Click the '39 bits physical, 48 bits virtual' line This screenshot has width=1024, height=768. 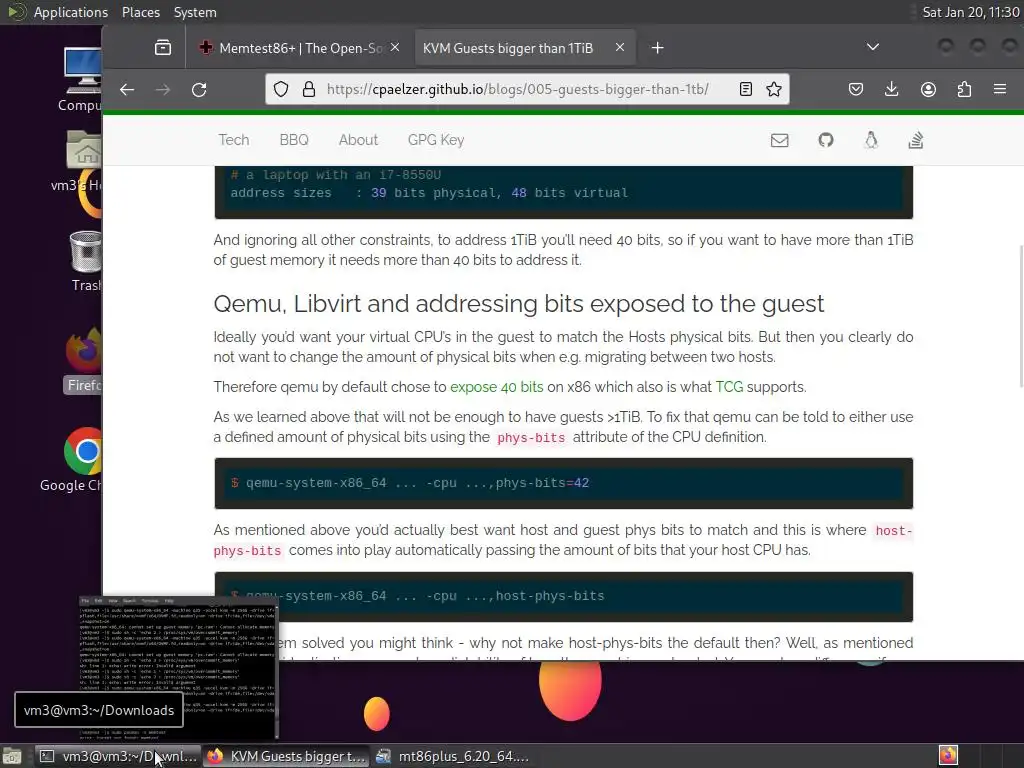429,193
